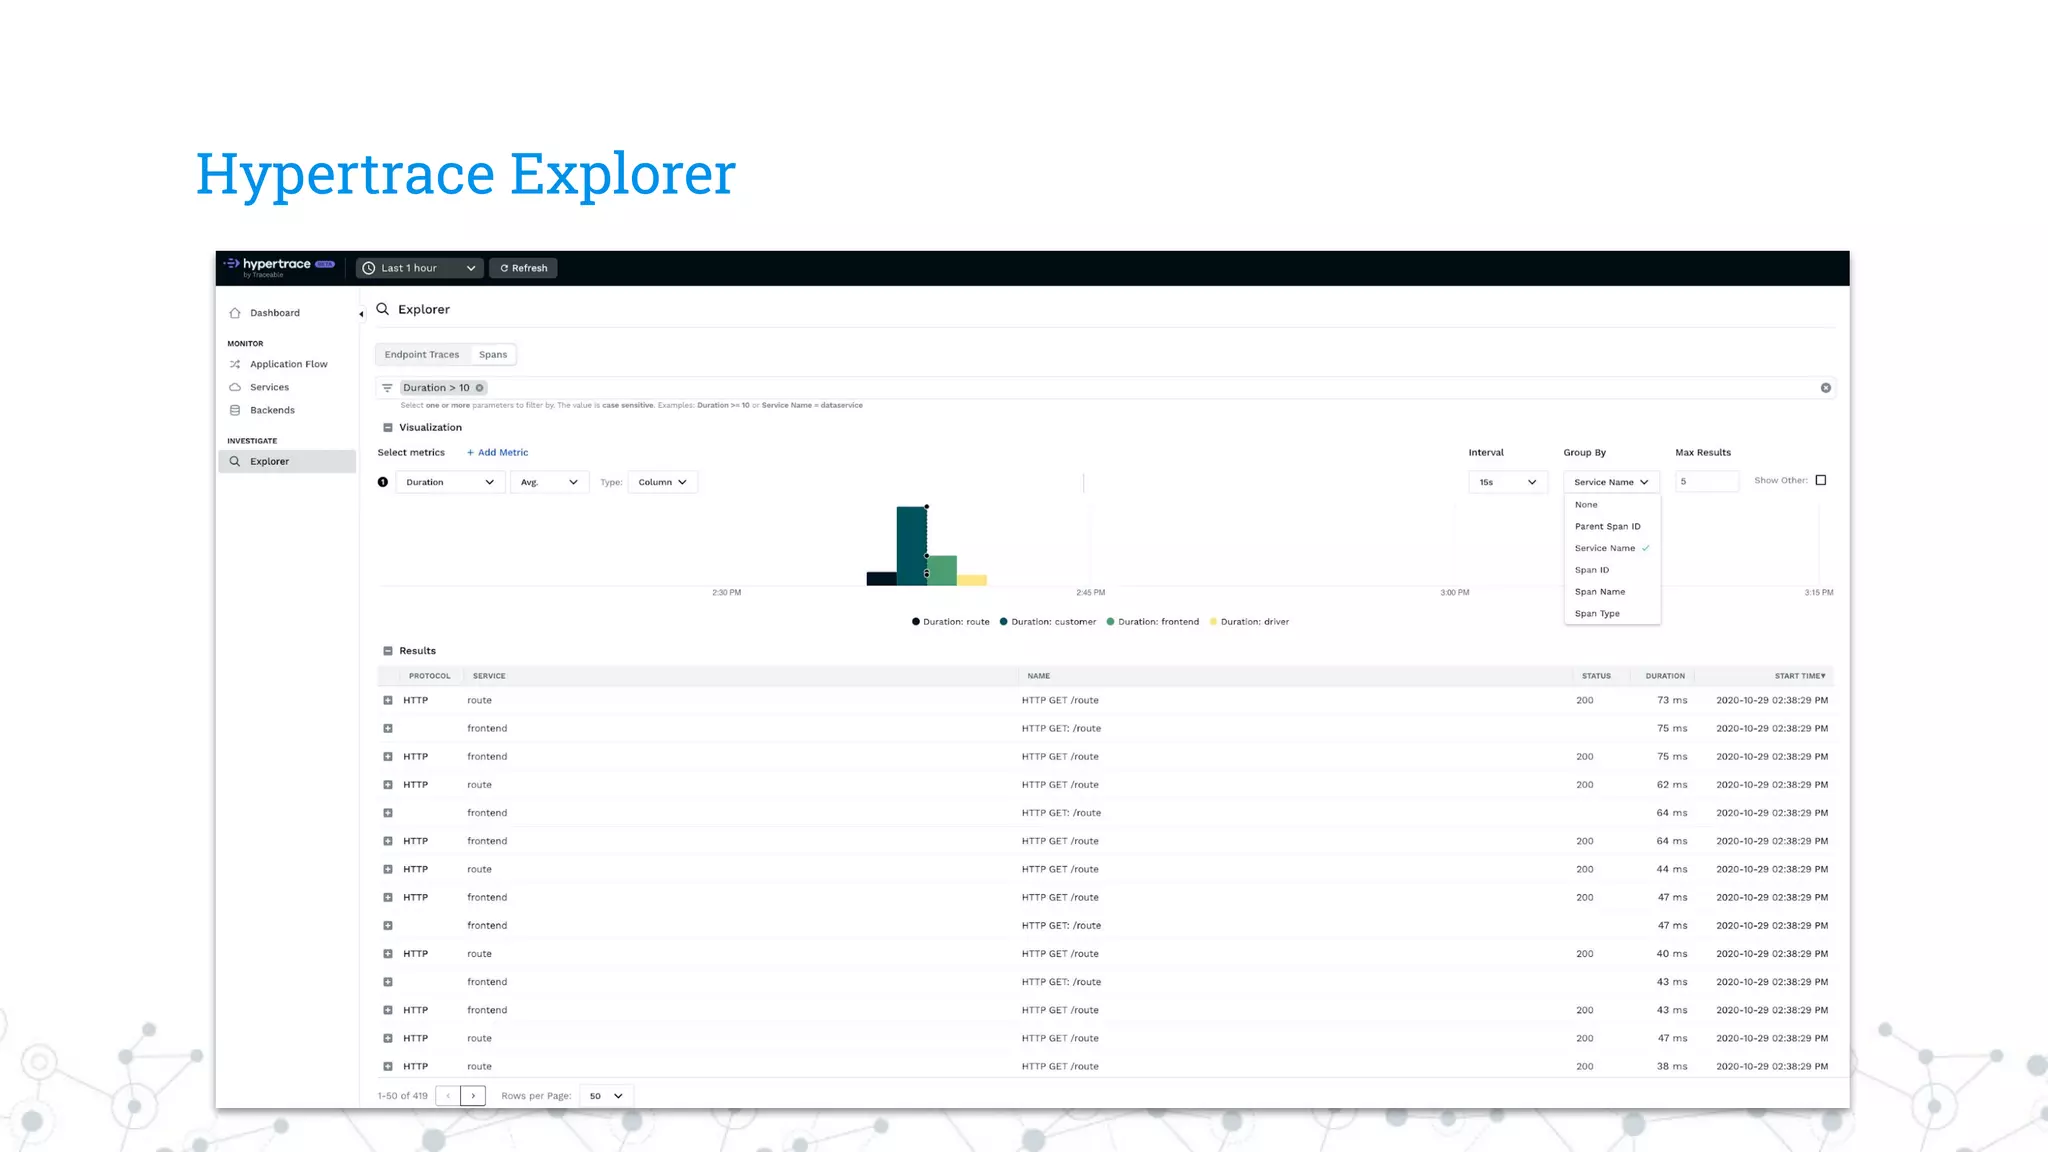Click the Hypertrace logo

click(x=277, y=266)
